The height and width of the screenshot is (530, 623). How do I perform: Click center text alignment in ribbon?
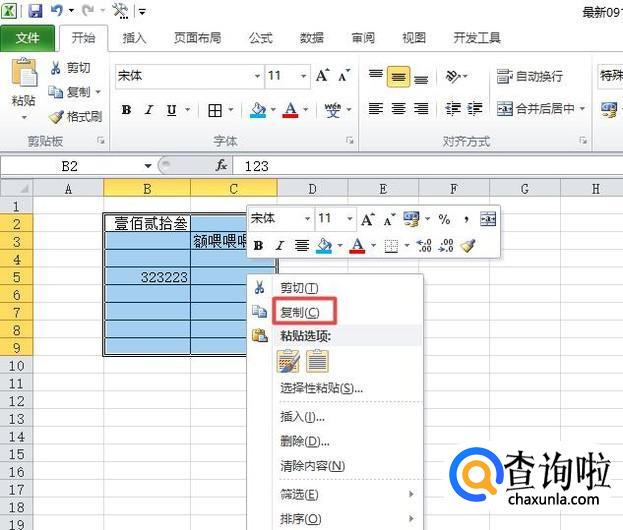click(x=399, y=108)
